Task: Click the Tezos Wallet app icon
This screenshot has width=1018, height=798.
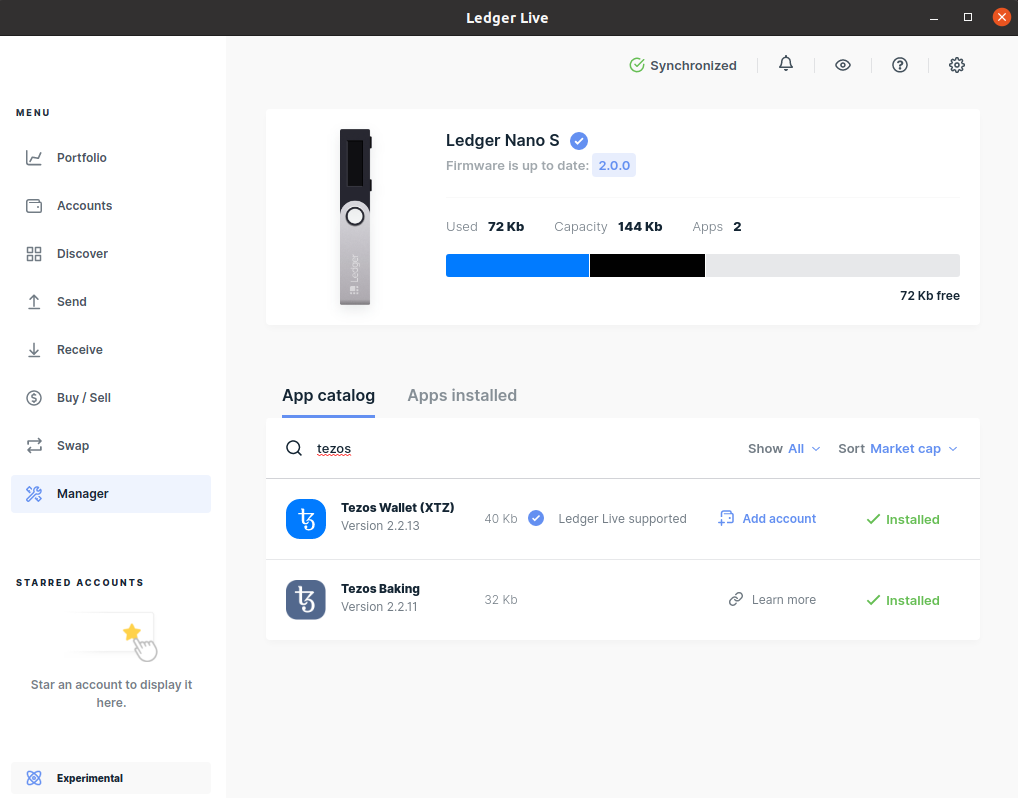Action: pos(306,519)
